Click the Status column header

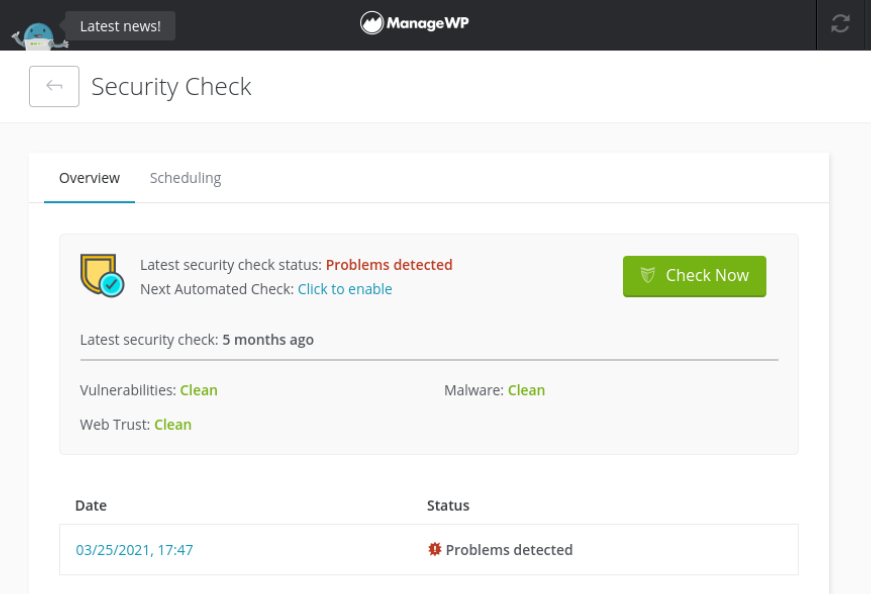click(x=448, y=506)
